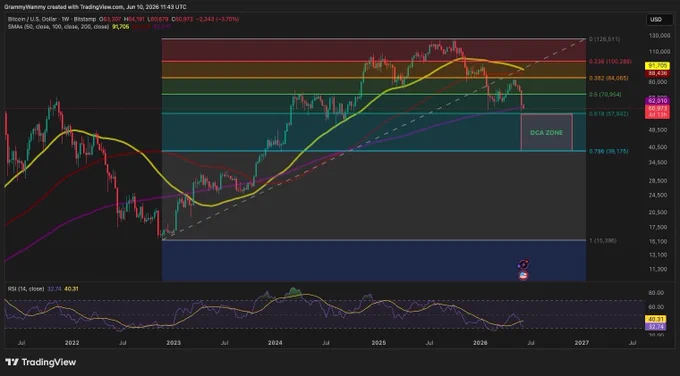The height and width of the screenshot is (376, 680).
Task: Click the dark red 88,436 price axis tag
Action: [x=658, y=73]
